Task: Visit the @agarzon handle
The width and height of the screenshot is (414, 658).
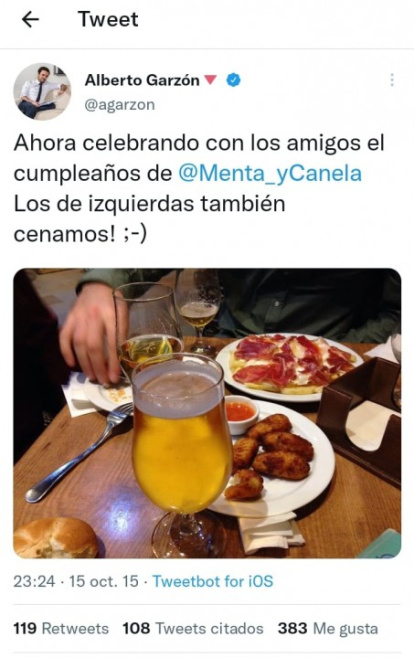Action: coord(120,104)
